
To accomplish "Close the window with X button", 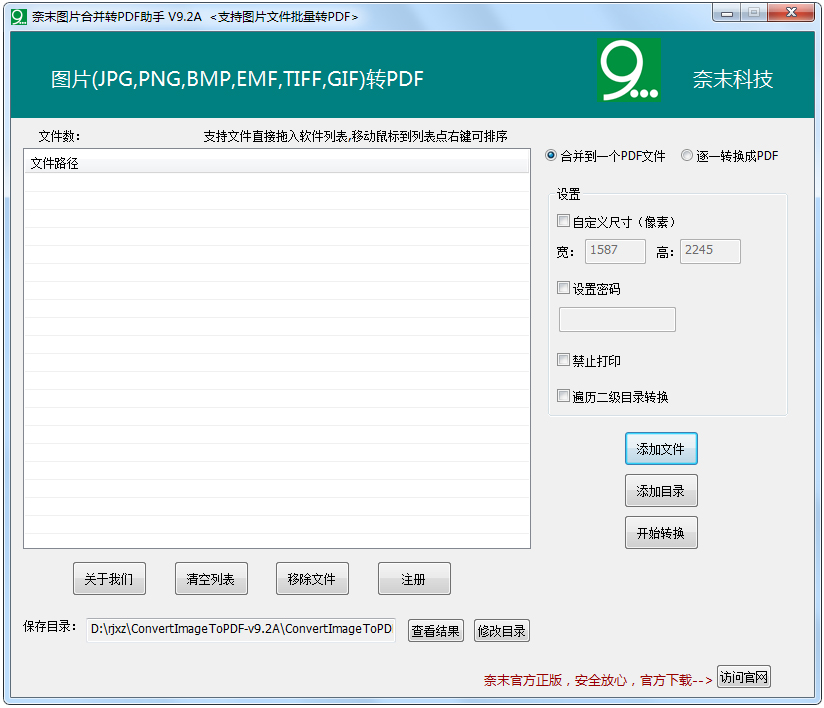I will tap(791, 13).
